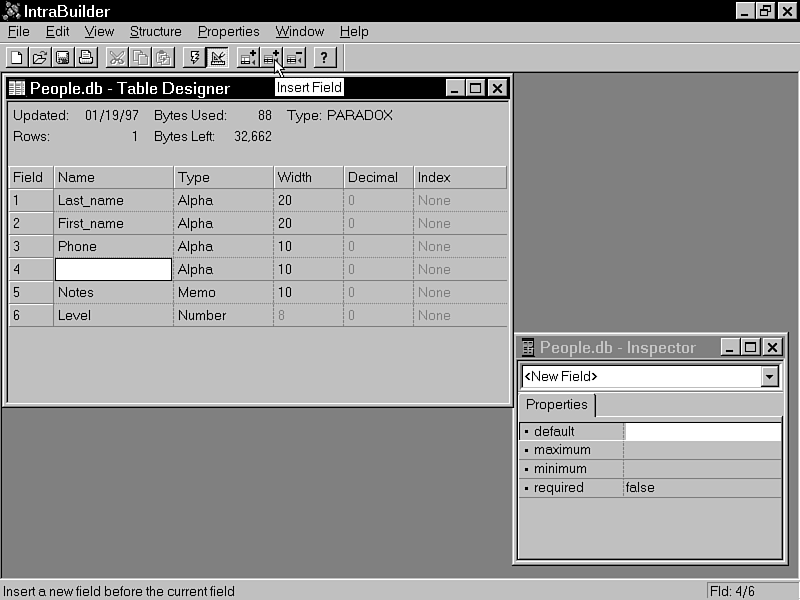Switch to the Properties tab in the Inspector
This screenshot has width=800, height=600.
[x=557, y=405]
